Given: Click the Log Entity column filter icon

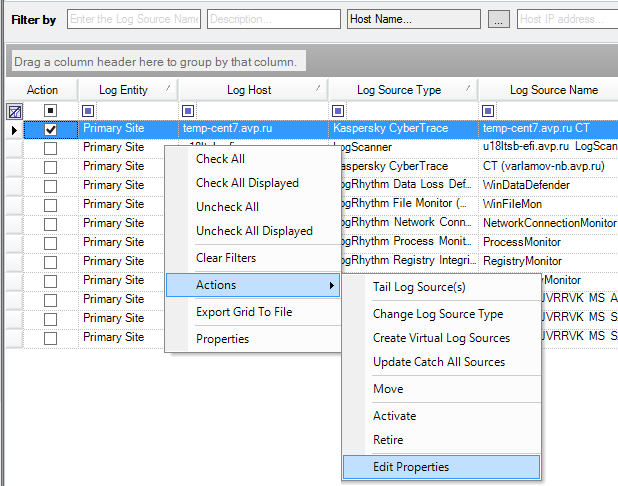Looking at the screenshot, I should click(88, 110).
